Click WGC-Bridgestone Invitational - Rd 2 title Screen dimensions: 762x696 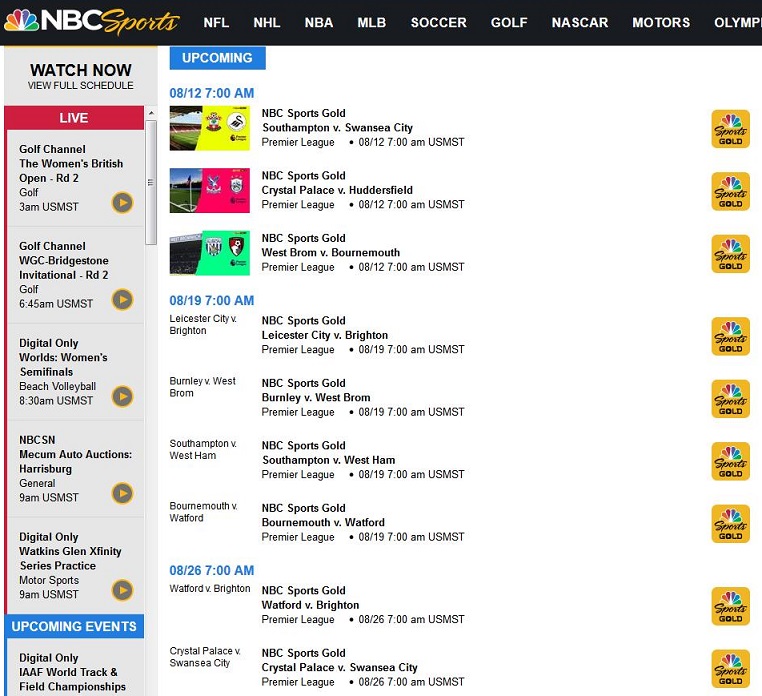point(64,268)
